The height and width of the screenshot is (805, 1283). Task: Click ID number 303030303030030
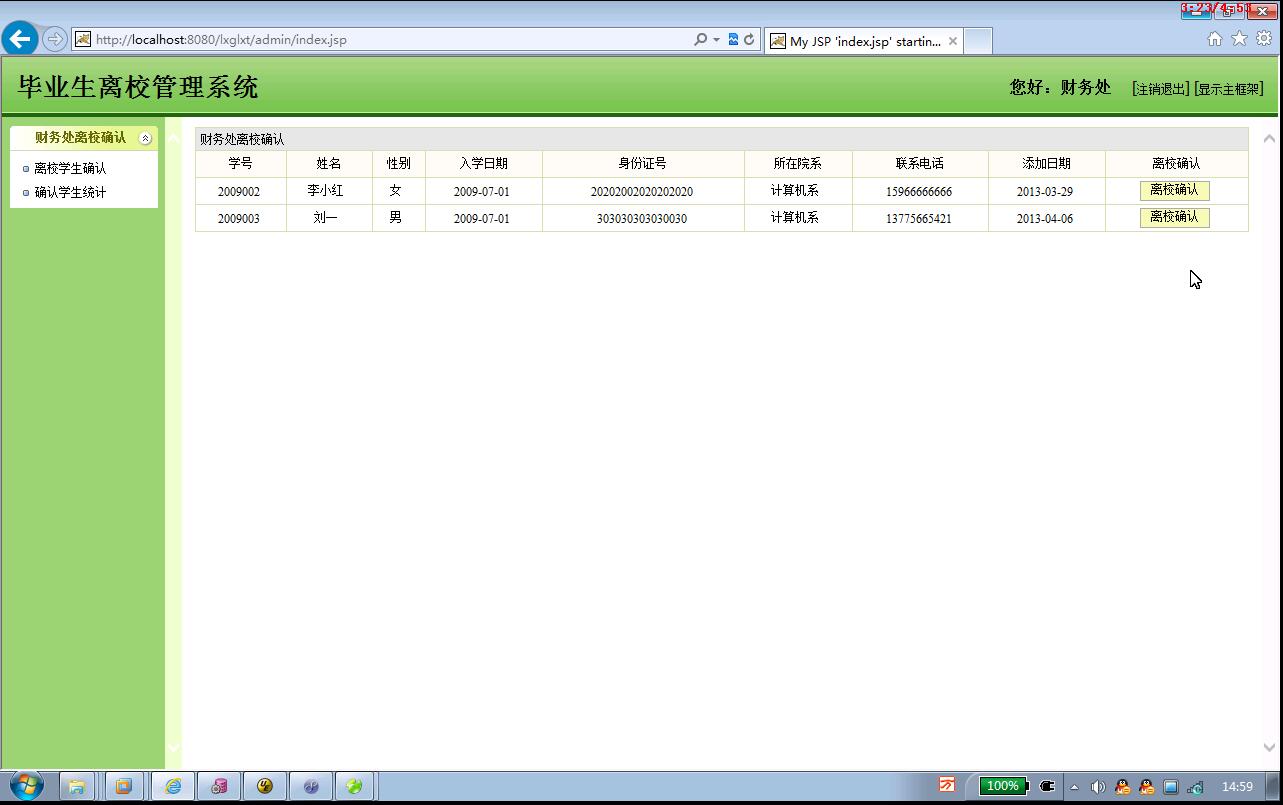click(x=642, y=218)
